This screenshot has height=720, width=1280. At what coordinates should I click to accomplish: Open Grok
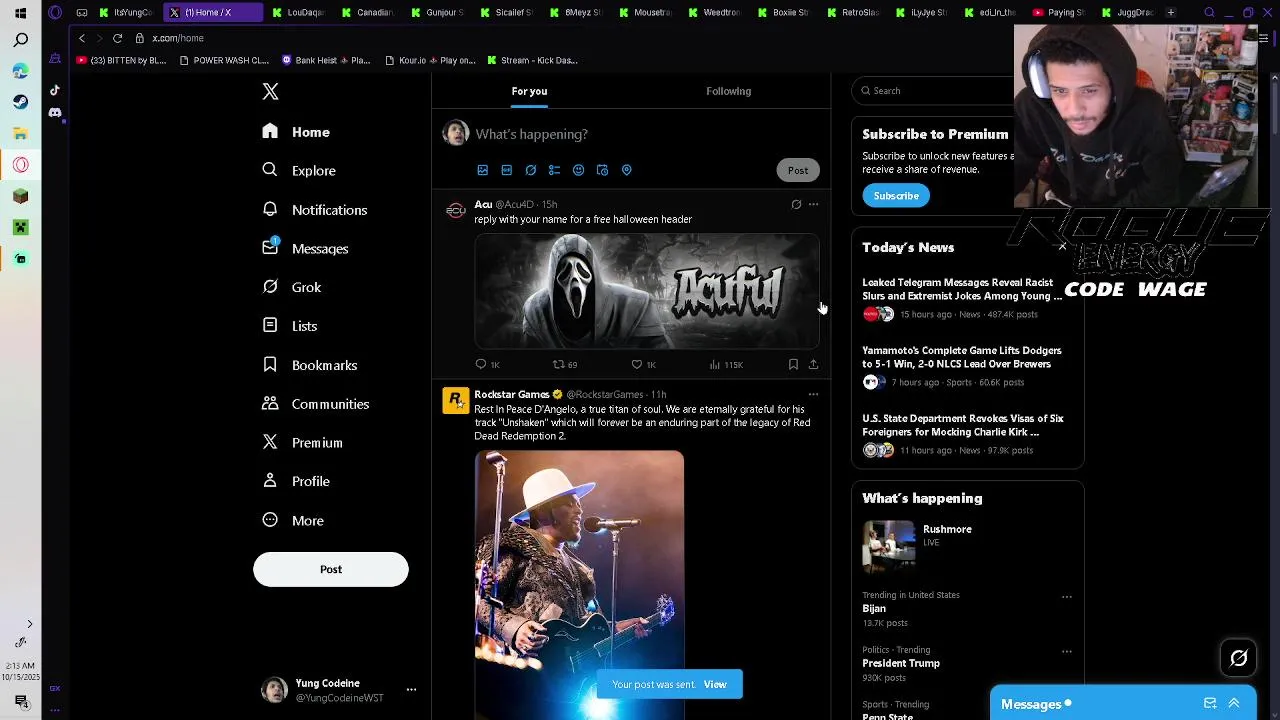point(291,287)
